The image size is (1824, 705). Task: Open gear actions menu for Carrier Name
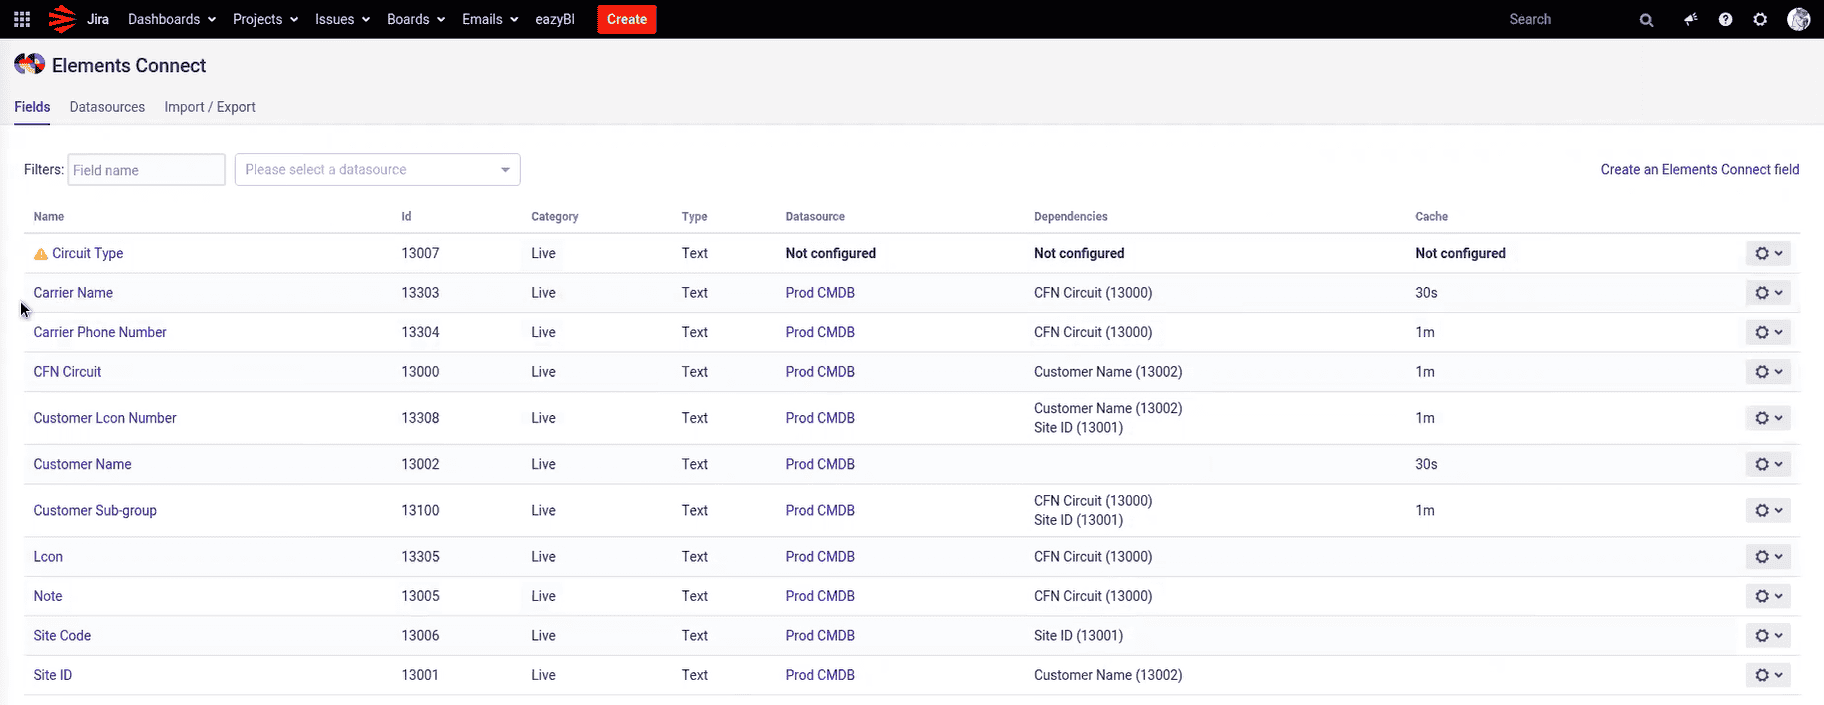(x=1767, y=293)
